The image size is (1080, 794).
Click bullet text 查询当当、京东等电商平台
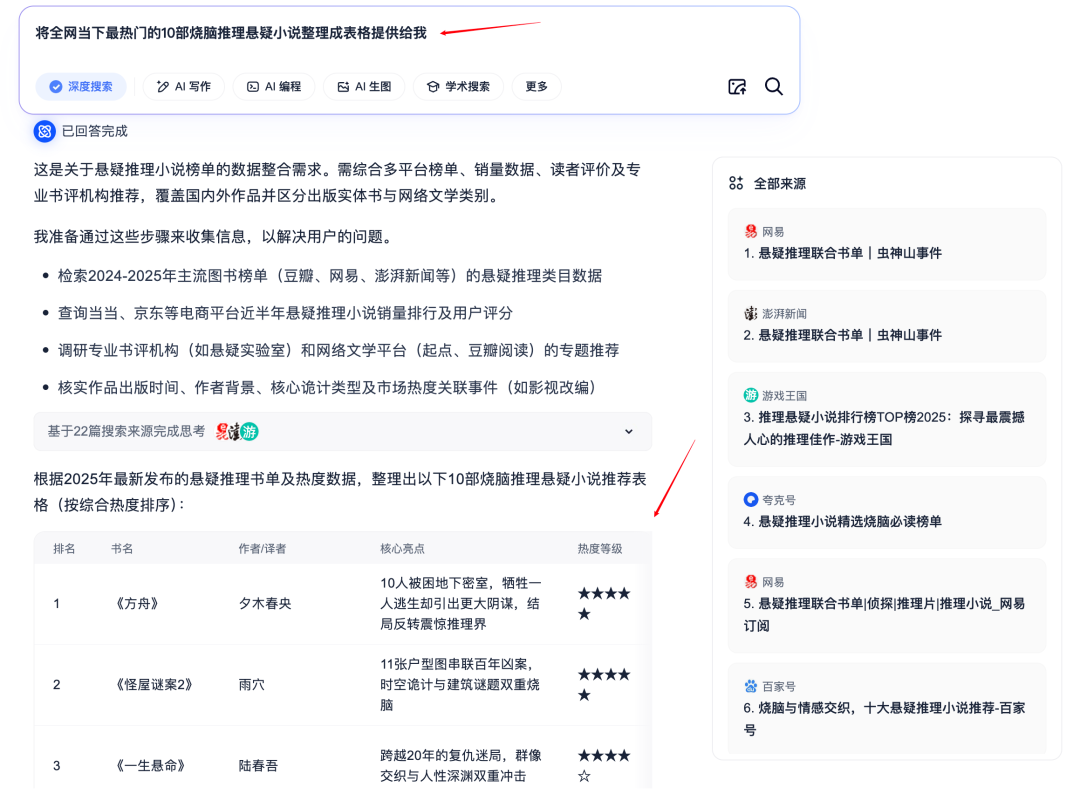point(285,313)
